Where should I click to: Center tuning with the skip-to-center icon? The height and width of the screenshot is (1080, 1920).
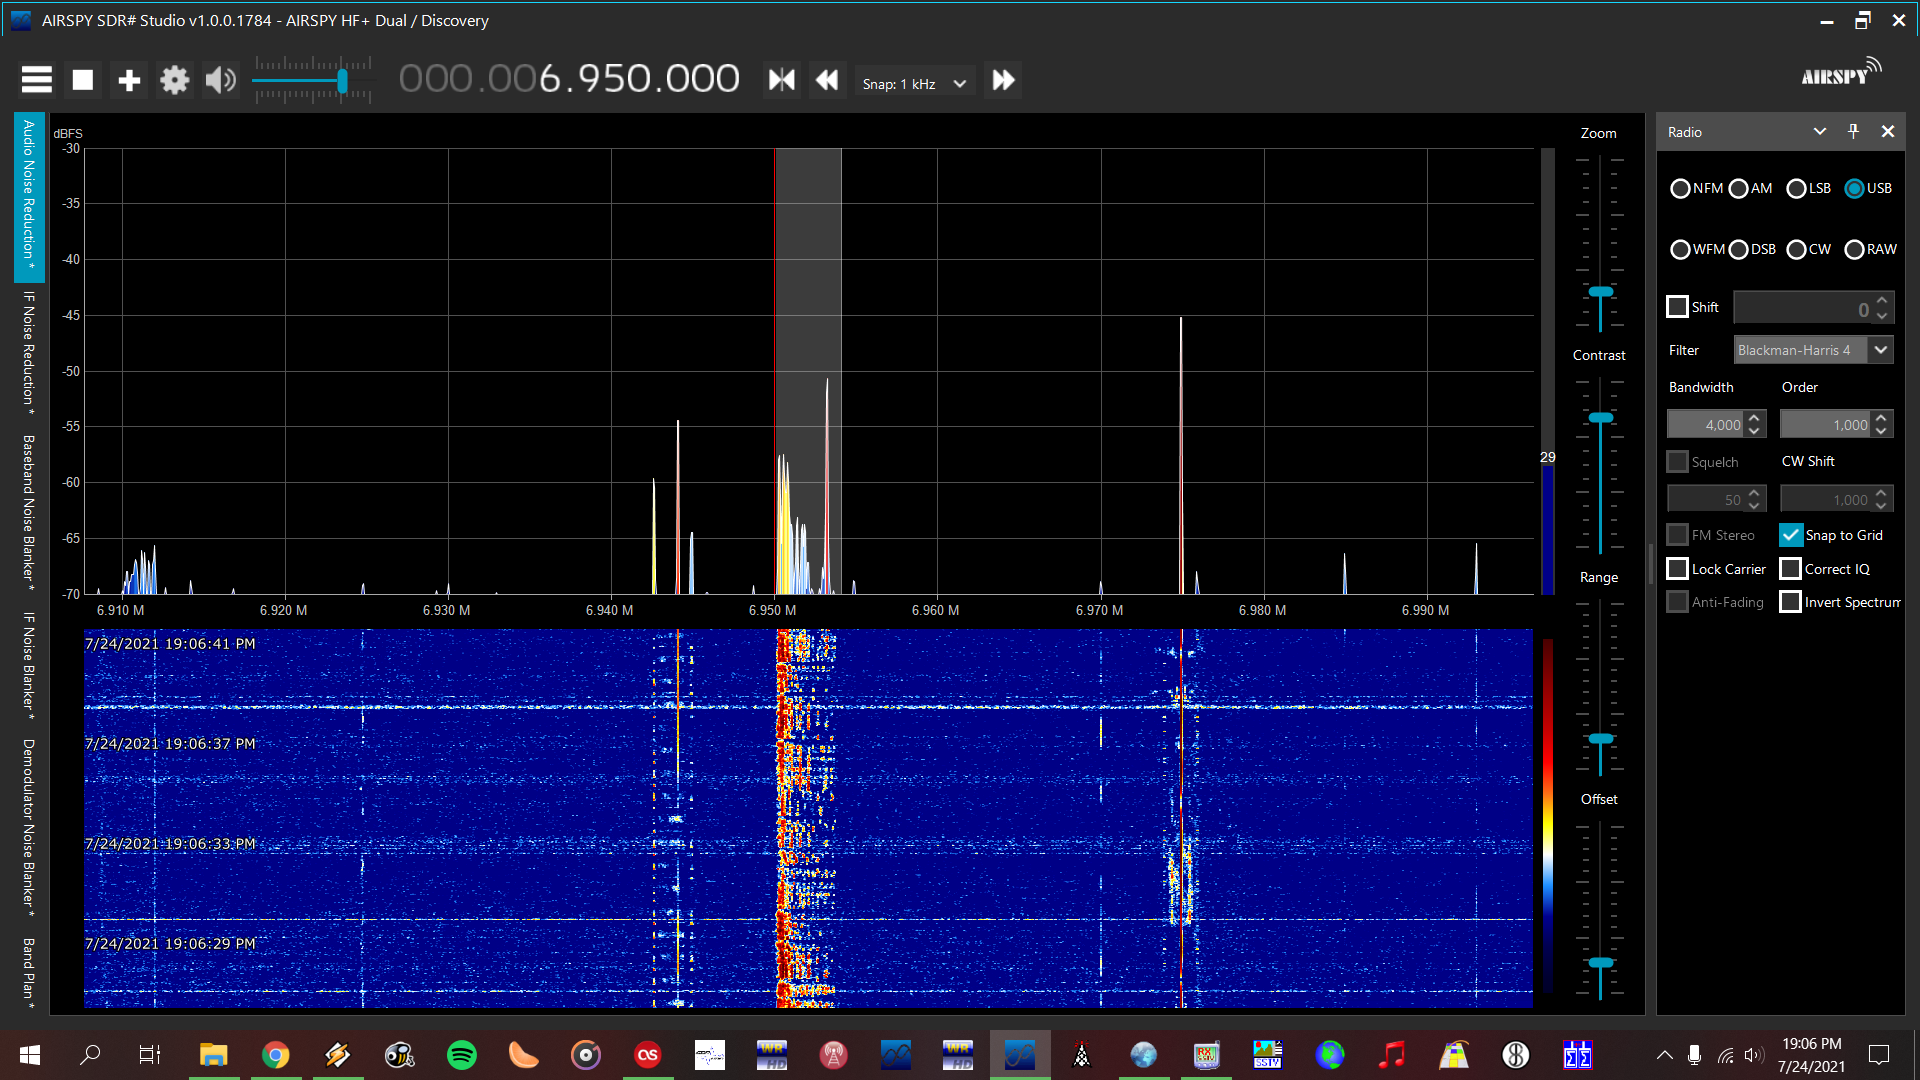click(781, 80)
